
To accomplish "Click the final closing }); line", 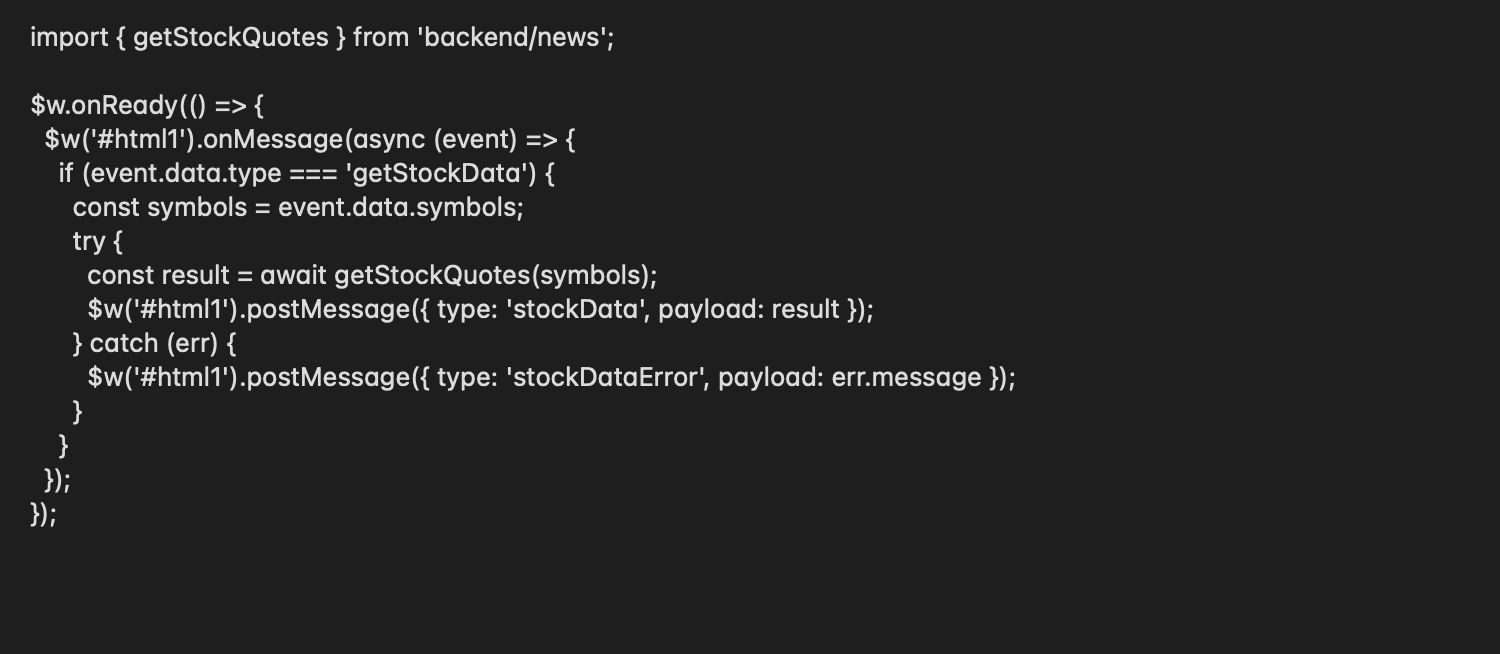I will (x=44, y=514).
